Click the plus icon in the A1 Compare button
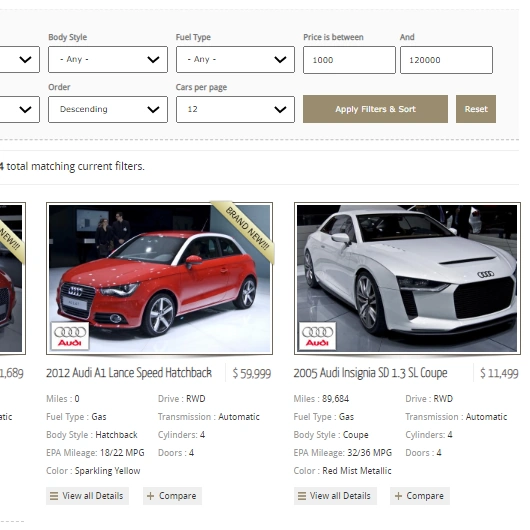Image resolution: width=530 pixels, height=530 pixels. click(150, 496)
